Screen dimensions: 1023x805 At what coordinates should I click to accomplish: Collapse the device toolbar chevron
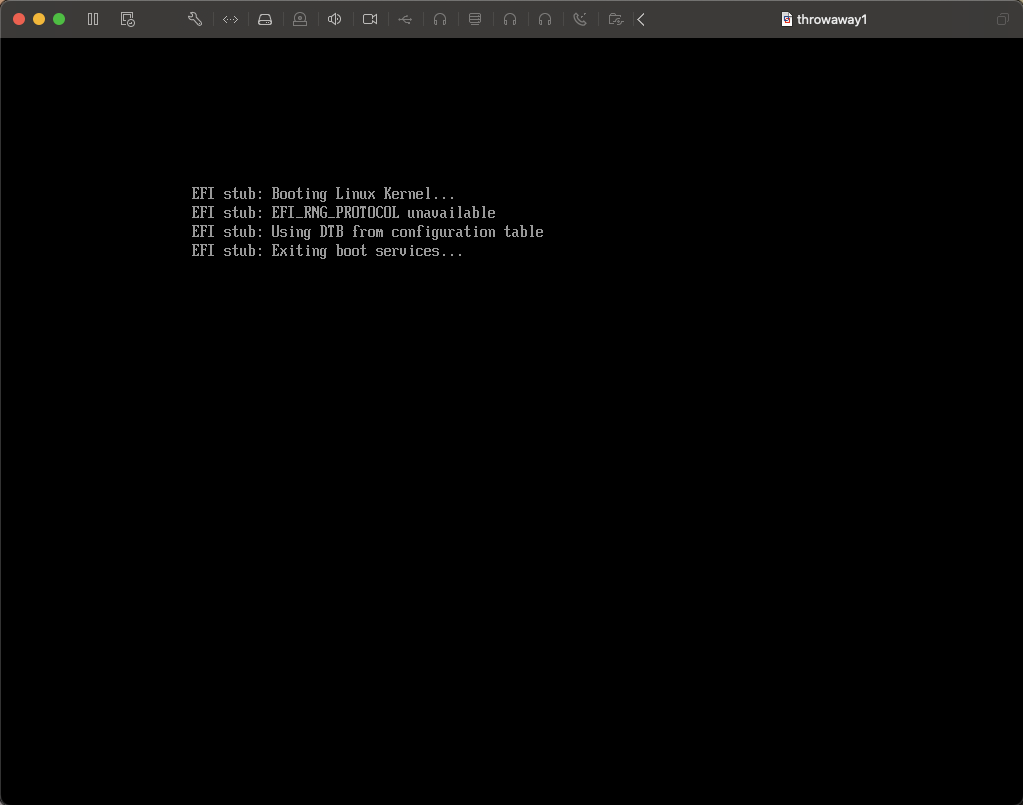pyautogui.click(x=641, y=20)
